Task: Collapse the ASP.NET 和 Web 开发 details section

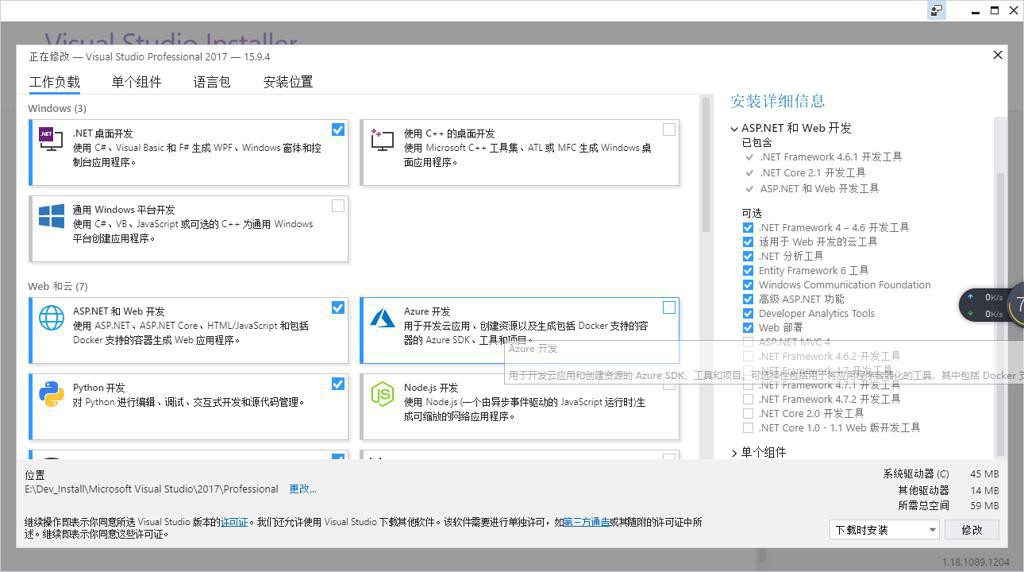Action: click(734, 129)
